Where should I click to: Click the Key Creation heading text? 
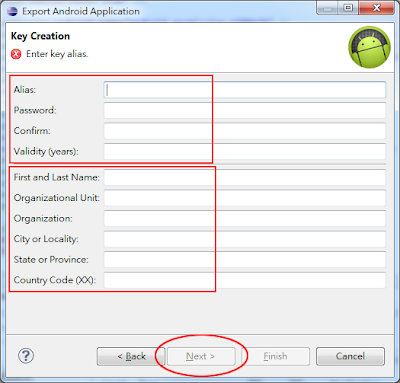coord(40,36)
